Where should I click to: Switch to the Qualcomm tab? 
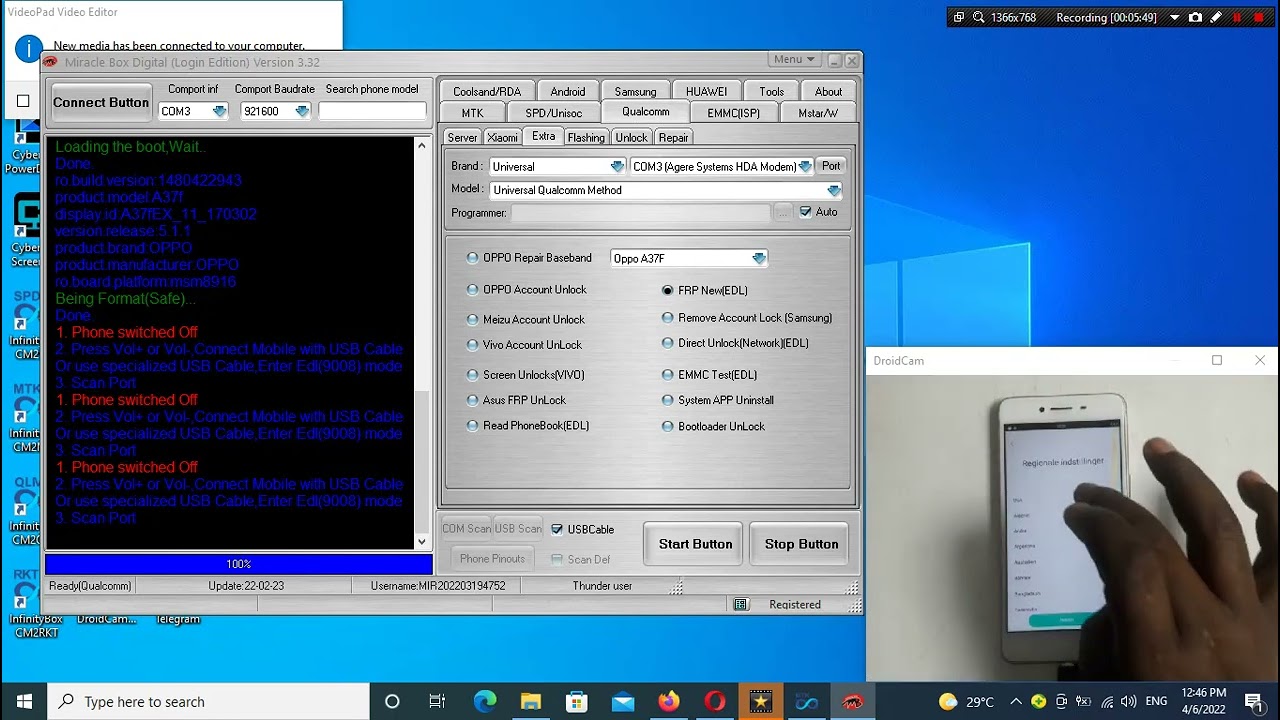point(645,112)
